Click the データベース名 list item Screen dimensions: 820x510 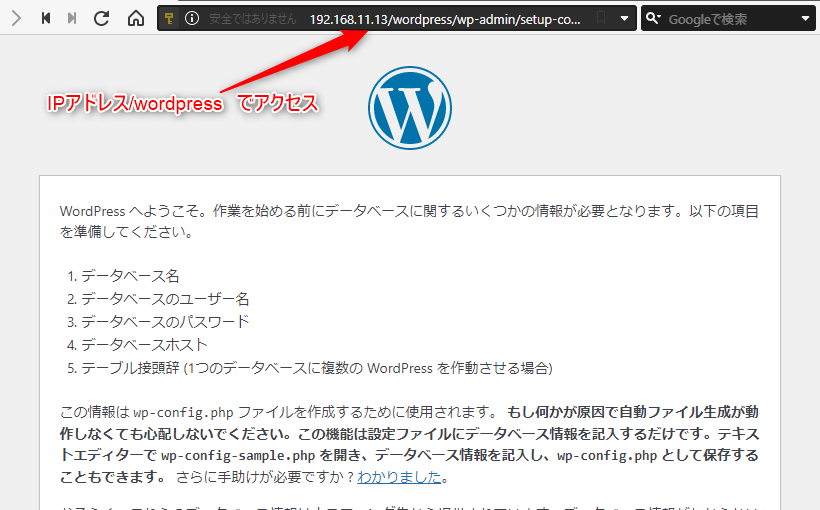coord(130,276)
